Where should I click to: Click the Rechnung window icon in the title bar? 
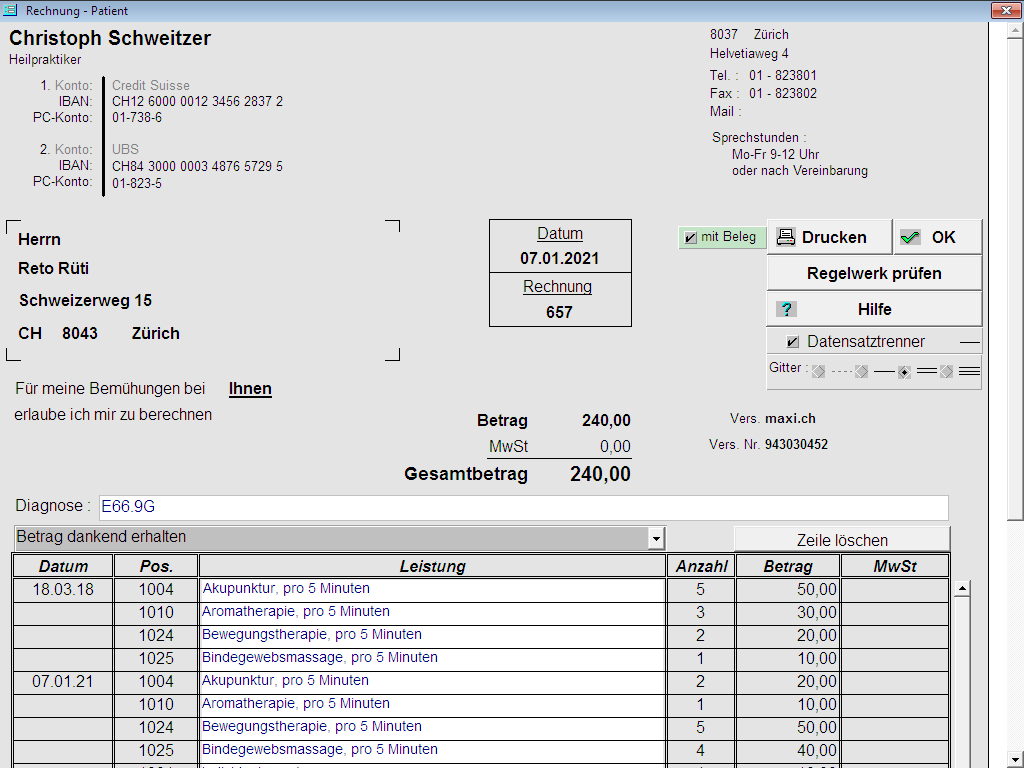pos(12,11)
